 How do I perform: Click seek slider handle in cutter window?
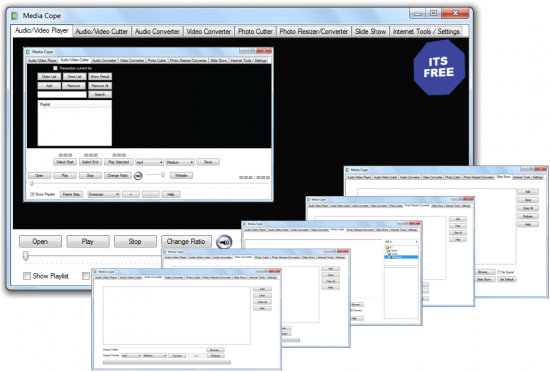(32, 183)
